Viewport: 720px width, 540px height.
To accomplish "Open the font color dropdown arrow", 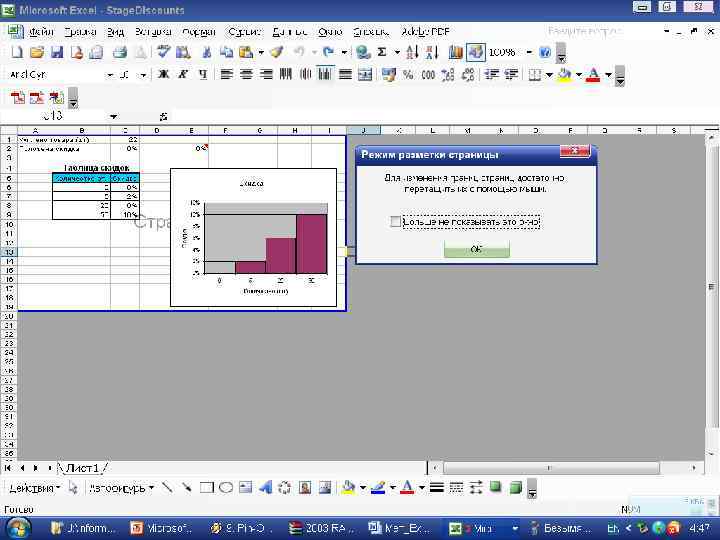I will 608,75.
